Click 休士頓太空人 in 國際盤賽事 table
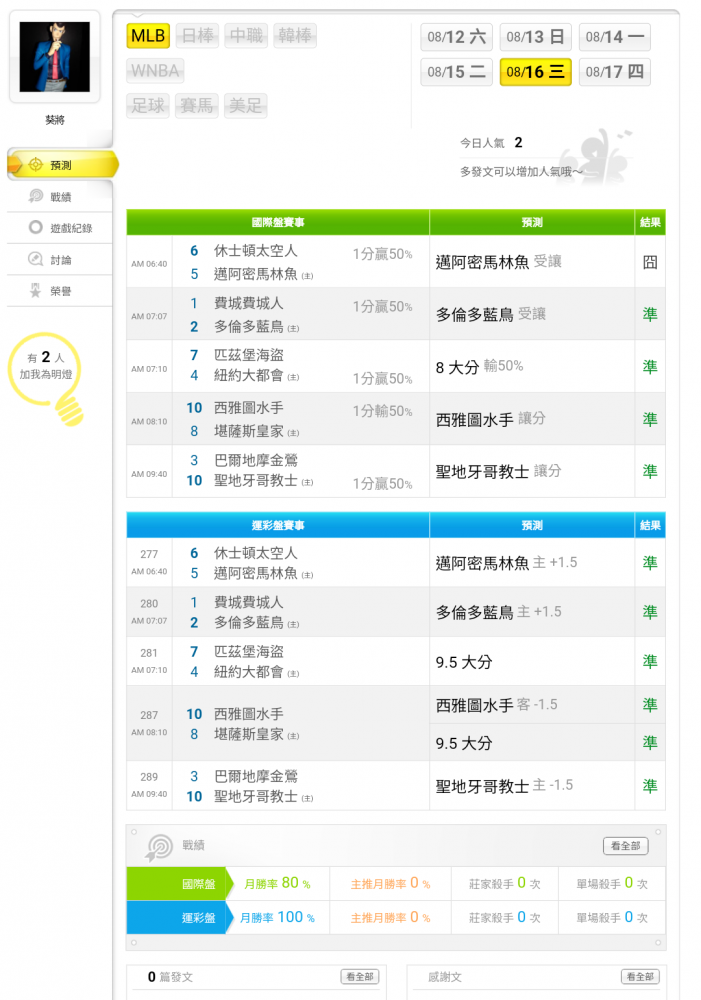This screenshot has width=701, height=1000. [256, 251]
